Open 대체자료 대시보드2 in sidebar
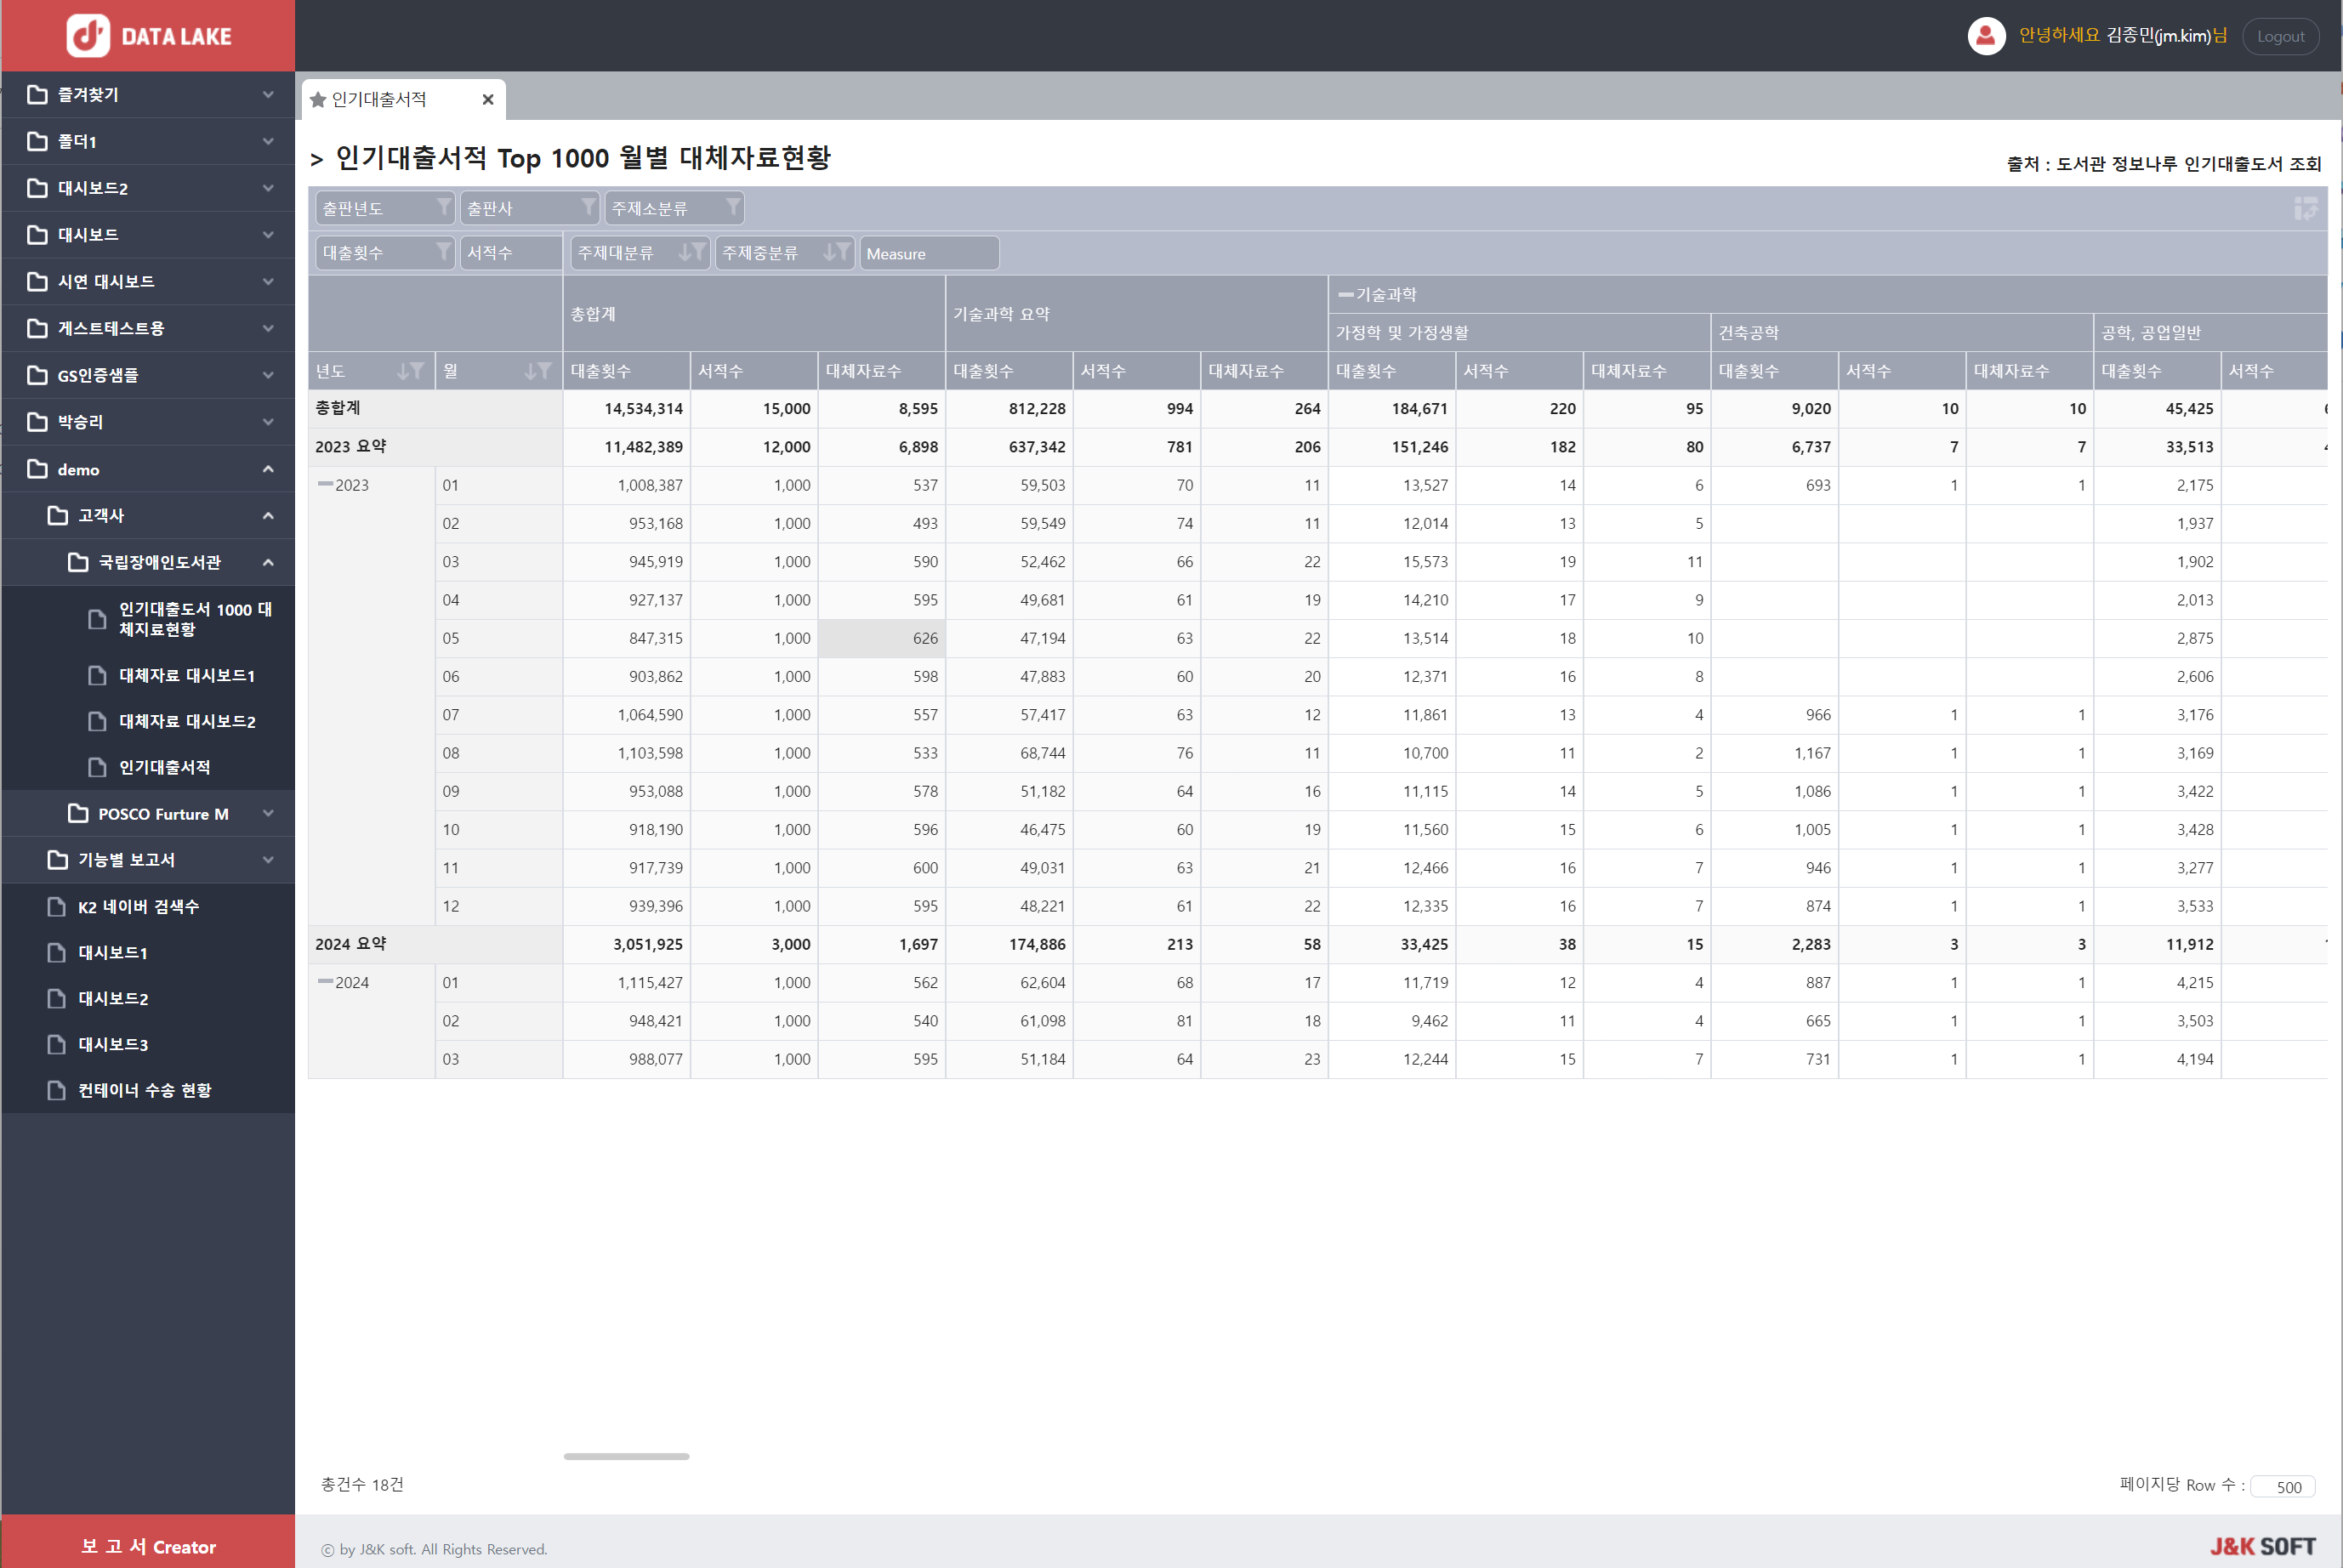Screen dimensions: 2343x1568 187,722
